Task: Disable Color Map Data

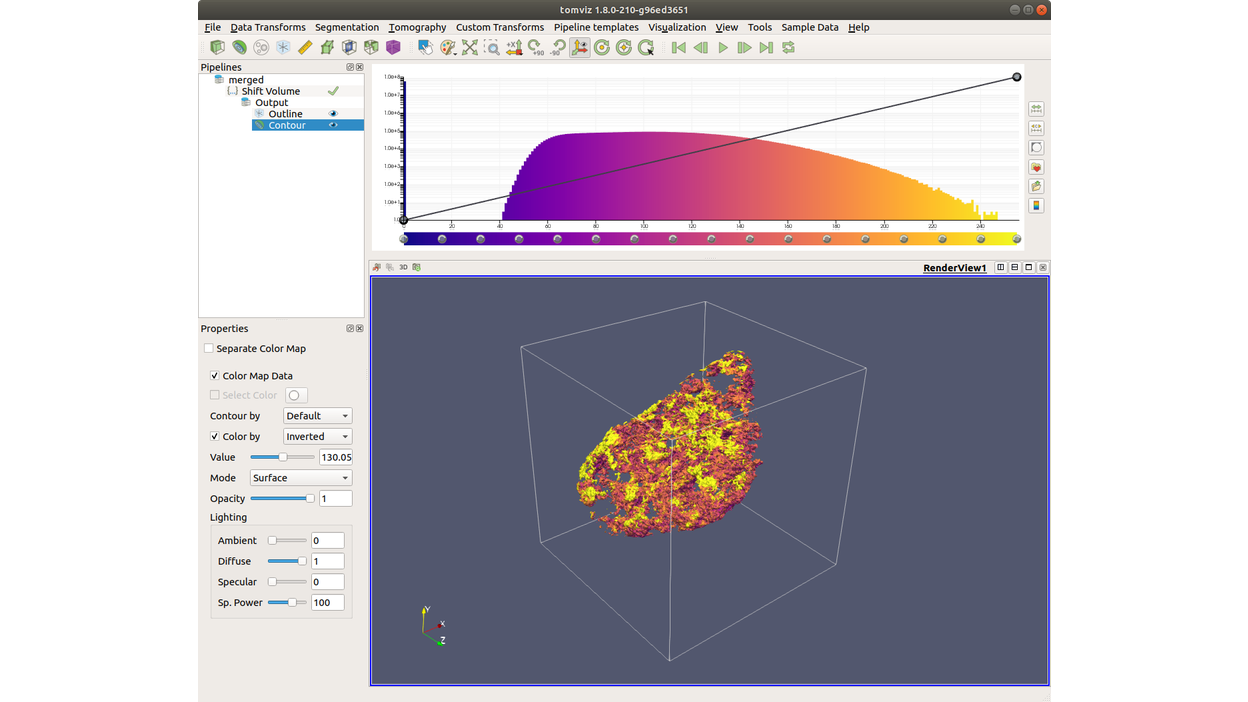Action: click(214, 375)
